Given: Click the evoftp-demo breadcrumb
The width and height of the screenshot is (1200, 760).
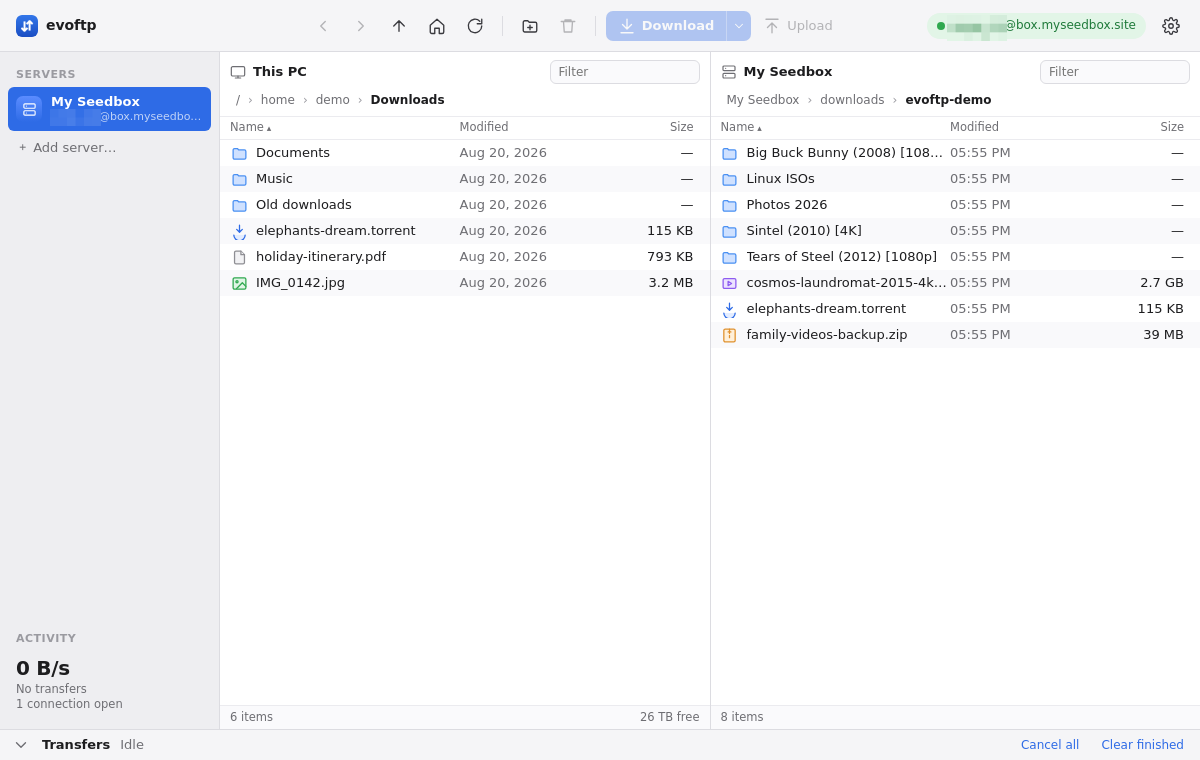Looking at the screenshot, I should click(x=948, y=100).
